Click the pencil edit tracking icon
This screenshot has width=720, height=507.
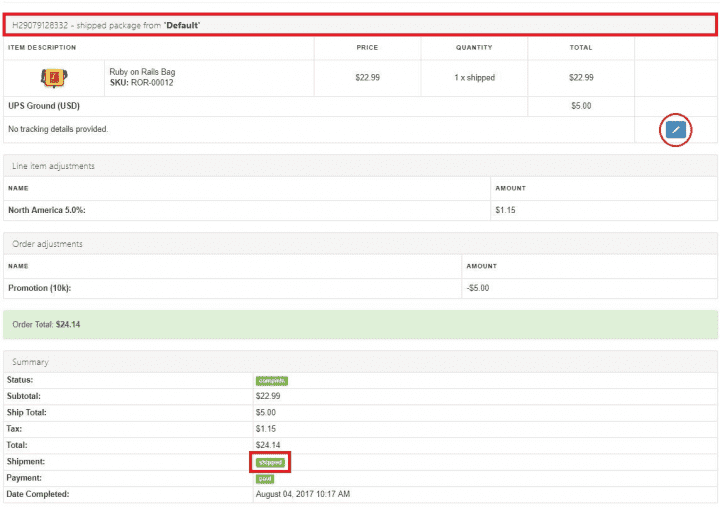676,129
